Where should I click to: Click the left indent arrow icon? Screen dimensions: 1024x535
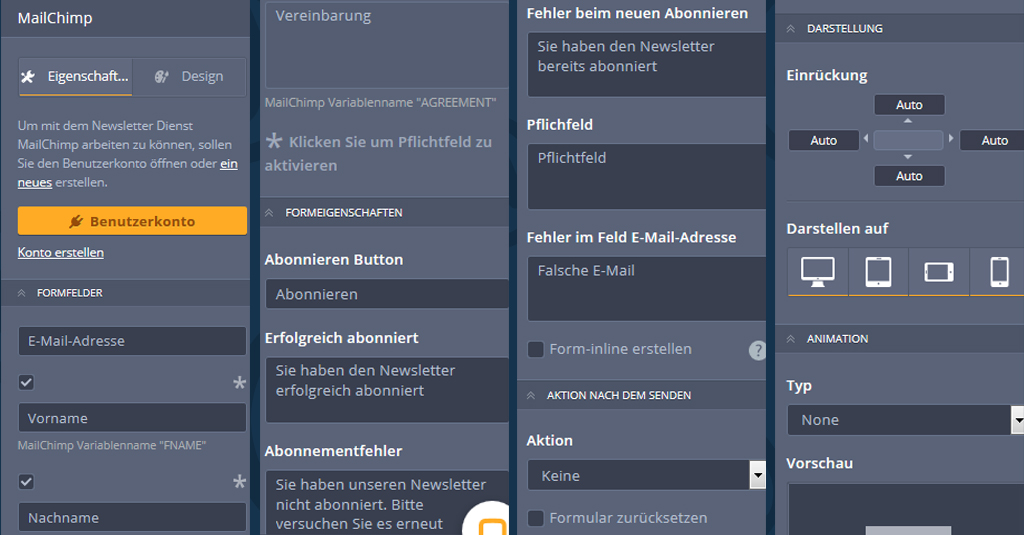866,139
